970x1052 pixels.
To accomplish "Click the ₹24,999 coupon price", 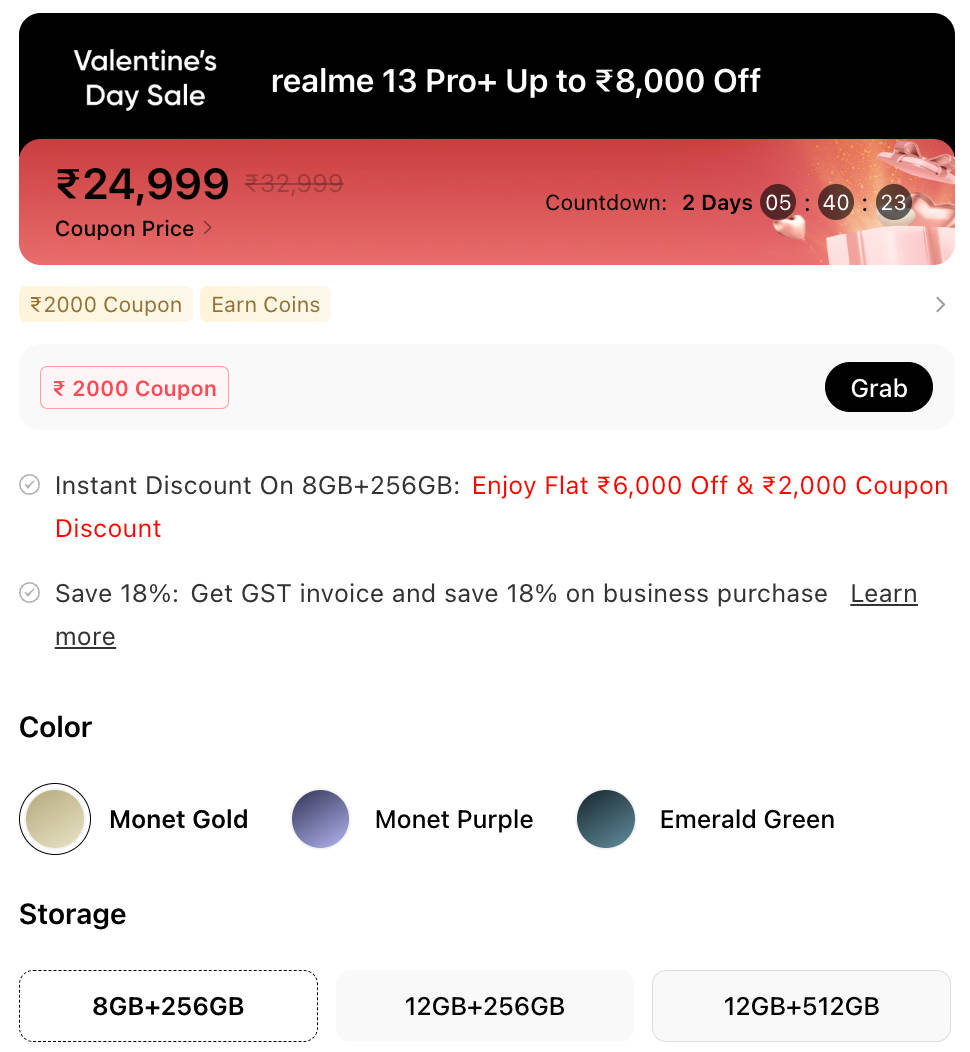I will [x=143, y=185].
